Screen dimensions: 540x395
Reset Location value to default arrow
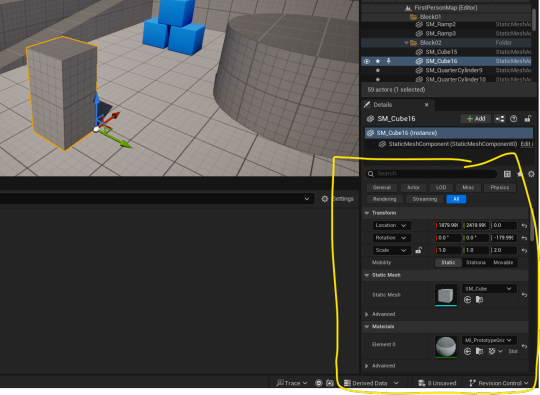tap(524, 226)
